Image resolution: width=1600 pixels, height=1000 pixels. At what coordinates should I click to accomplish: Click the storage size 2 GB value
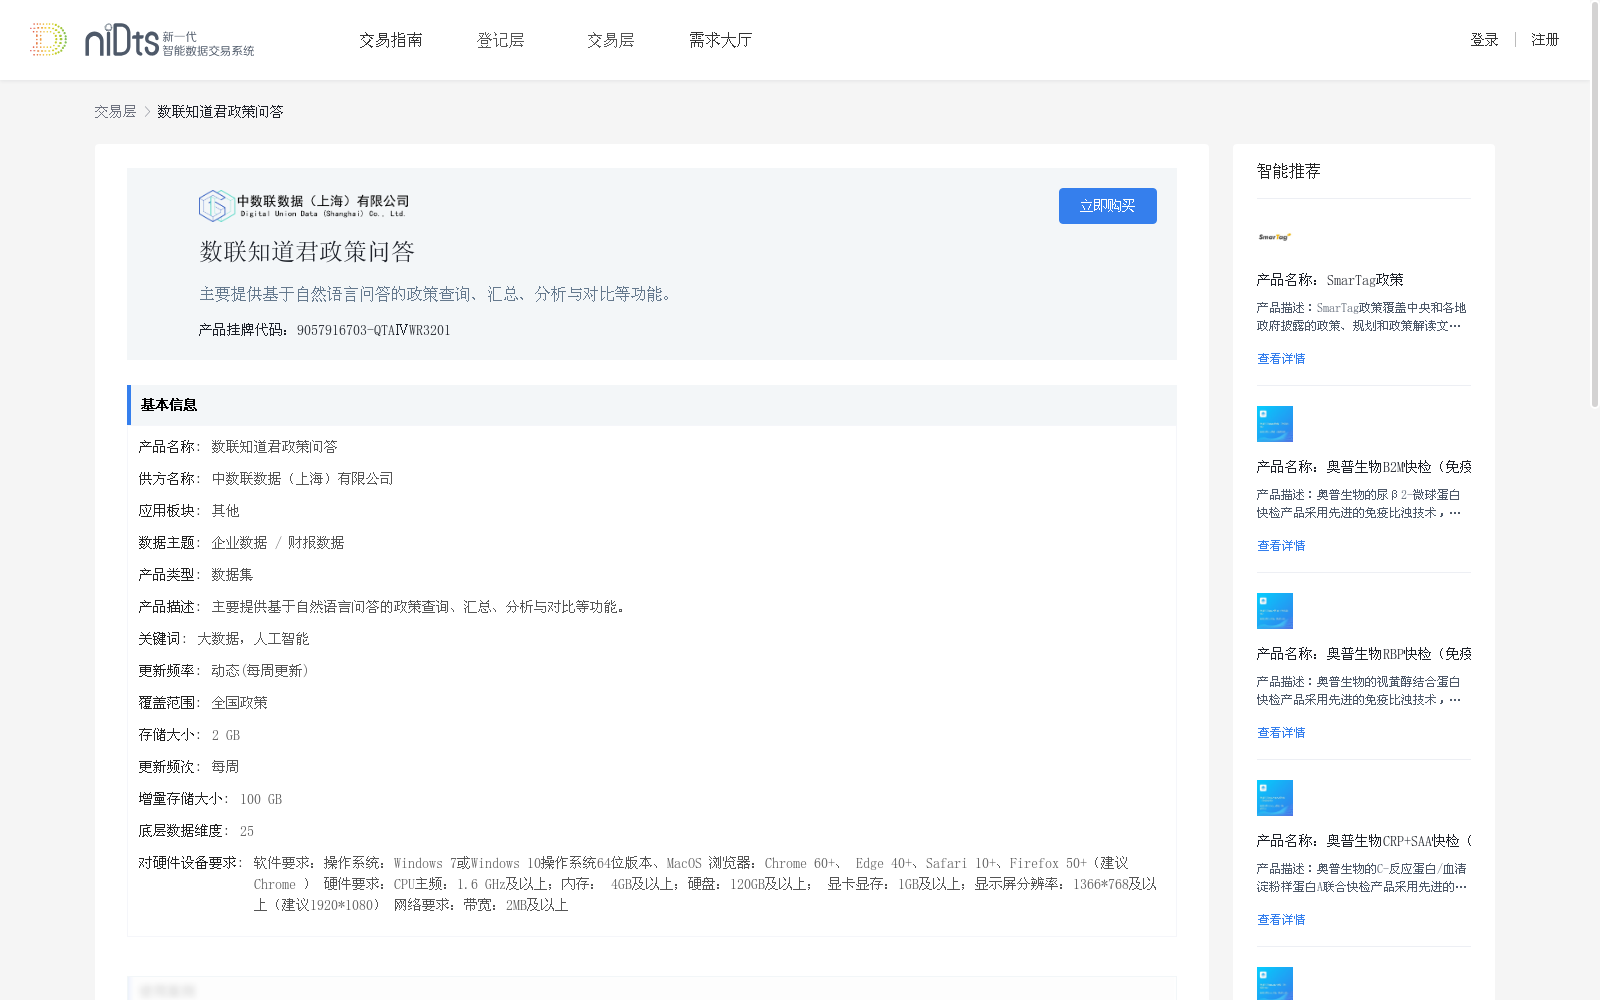pos(226,735)
